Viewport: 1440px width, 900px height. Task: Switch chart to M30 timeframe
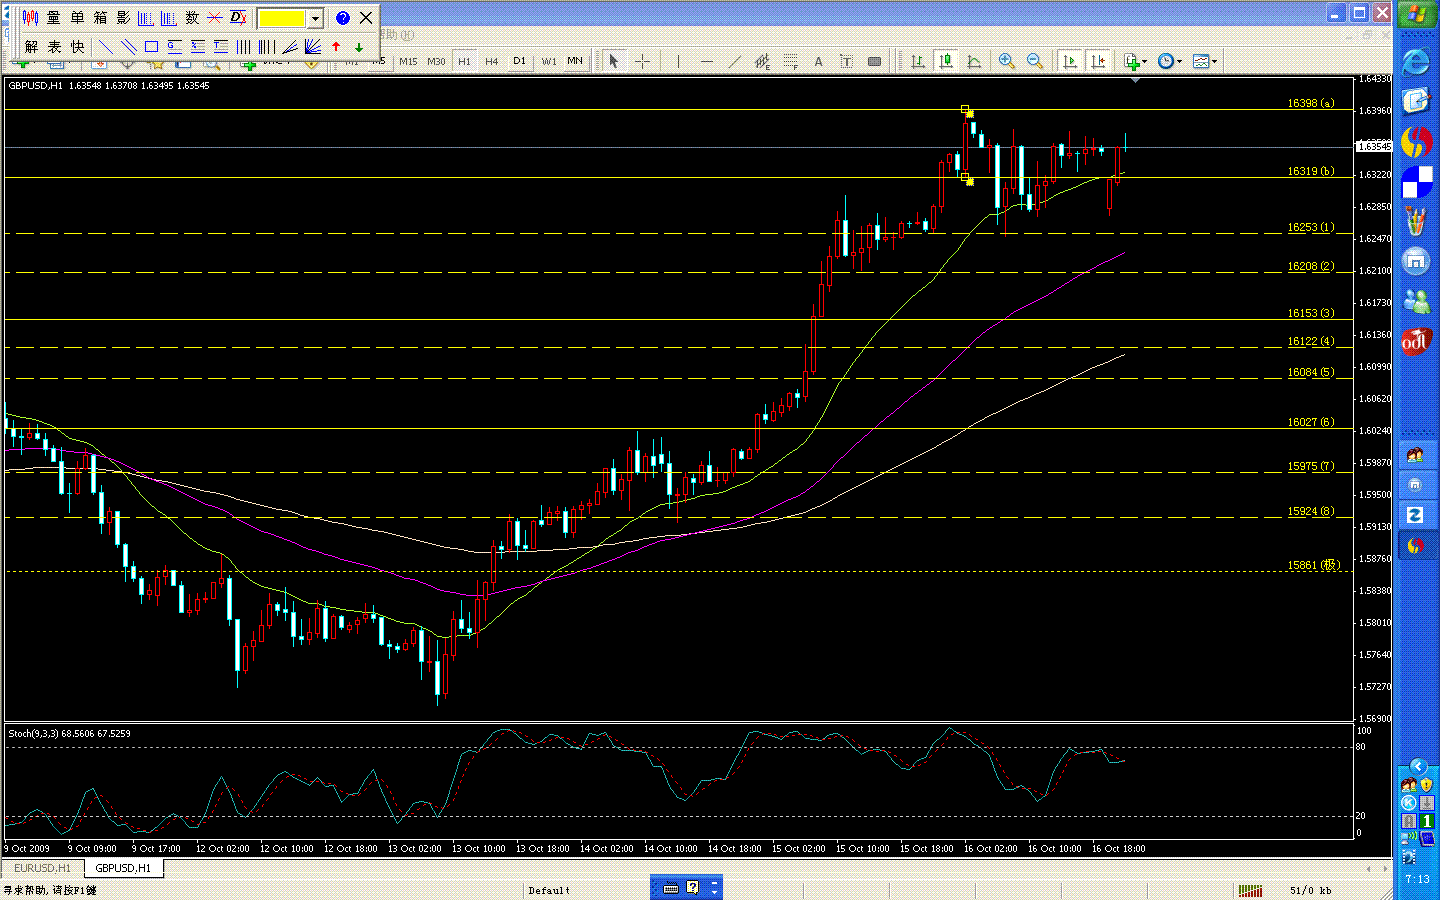(x=436, y=61)
